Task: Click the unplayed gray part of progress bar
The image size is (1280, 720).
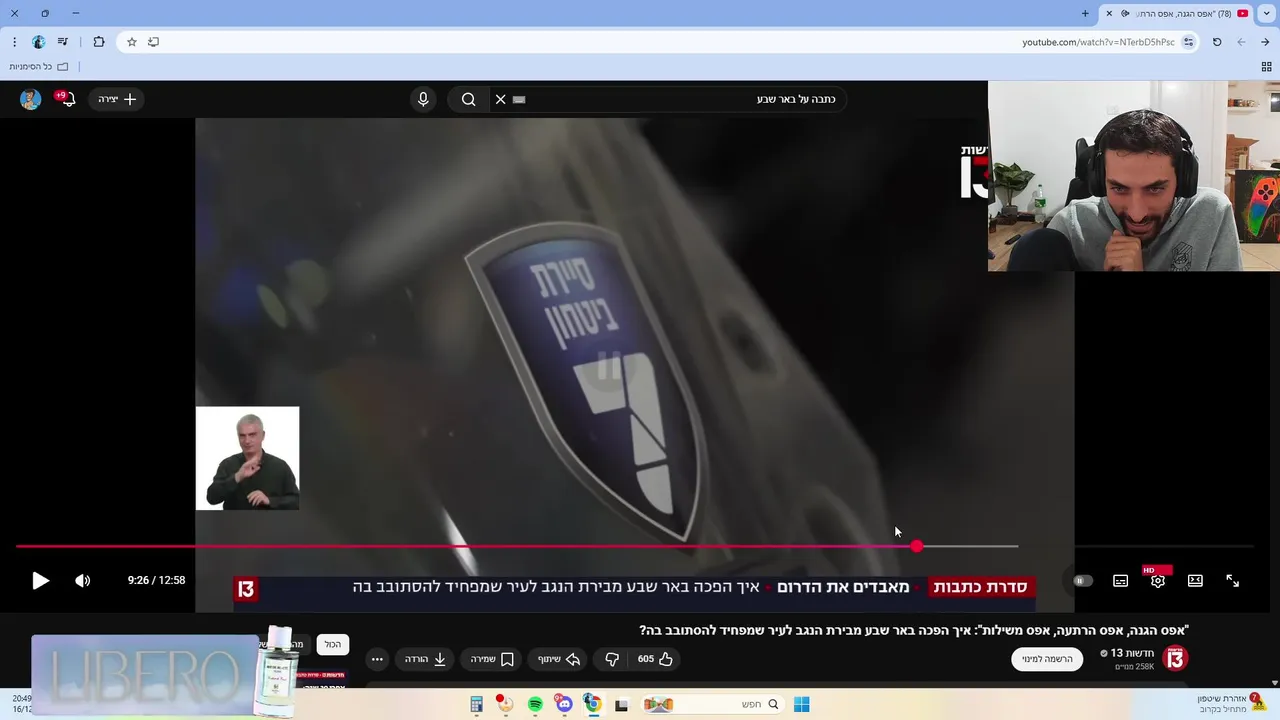Action: pyautogui.click(x=968, y=546)
